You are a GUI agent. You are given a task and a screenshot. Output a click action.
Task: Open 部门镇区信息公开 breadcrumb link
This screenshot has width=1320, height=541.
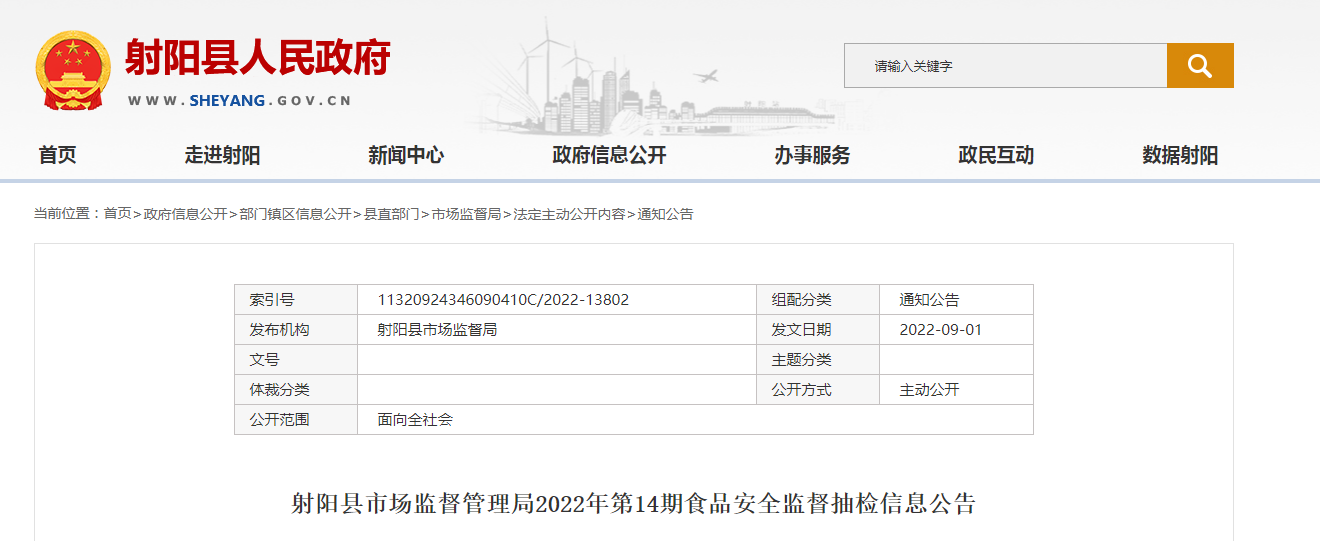295,214
